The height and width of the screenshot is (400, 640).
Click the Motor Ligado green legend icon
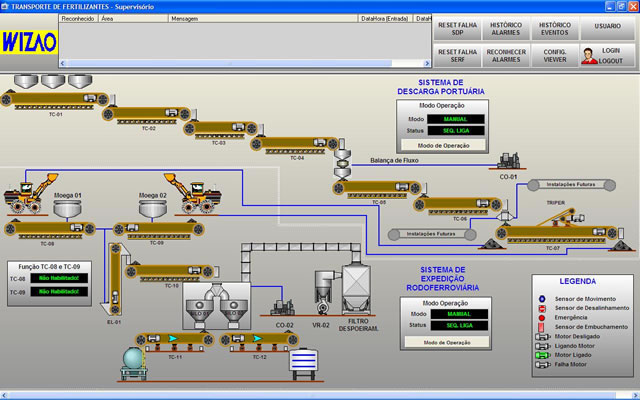(x=542, y=355)
